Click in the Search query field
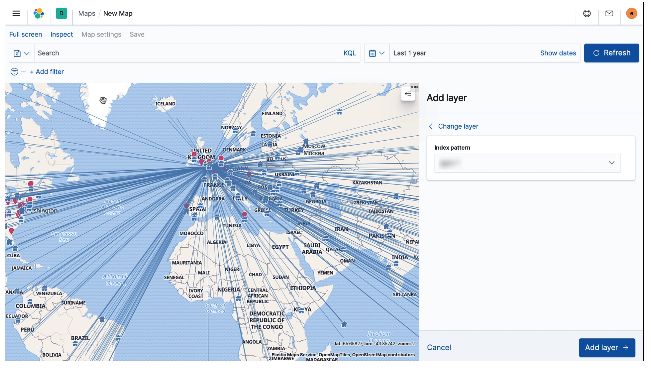Image resolution: width=651 pixels, height=370 pixels. tap(189, 53)
